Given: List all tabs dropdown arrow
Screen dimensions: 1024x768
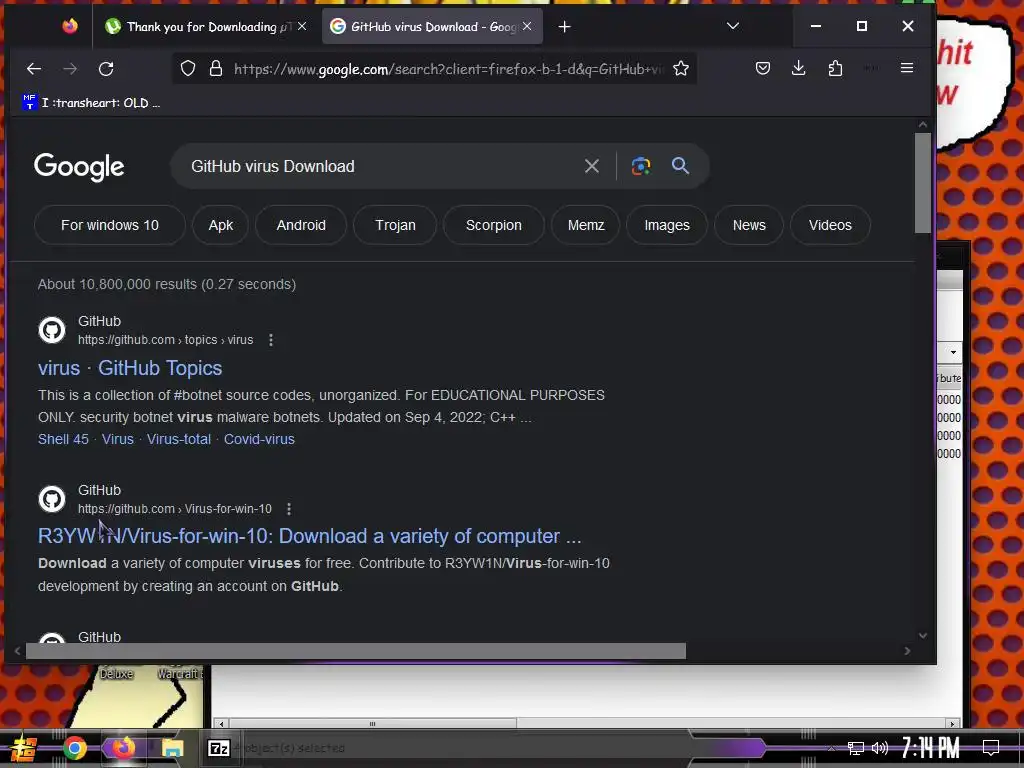Looking at the screenshot, I should coord(733,26).
